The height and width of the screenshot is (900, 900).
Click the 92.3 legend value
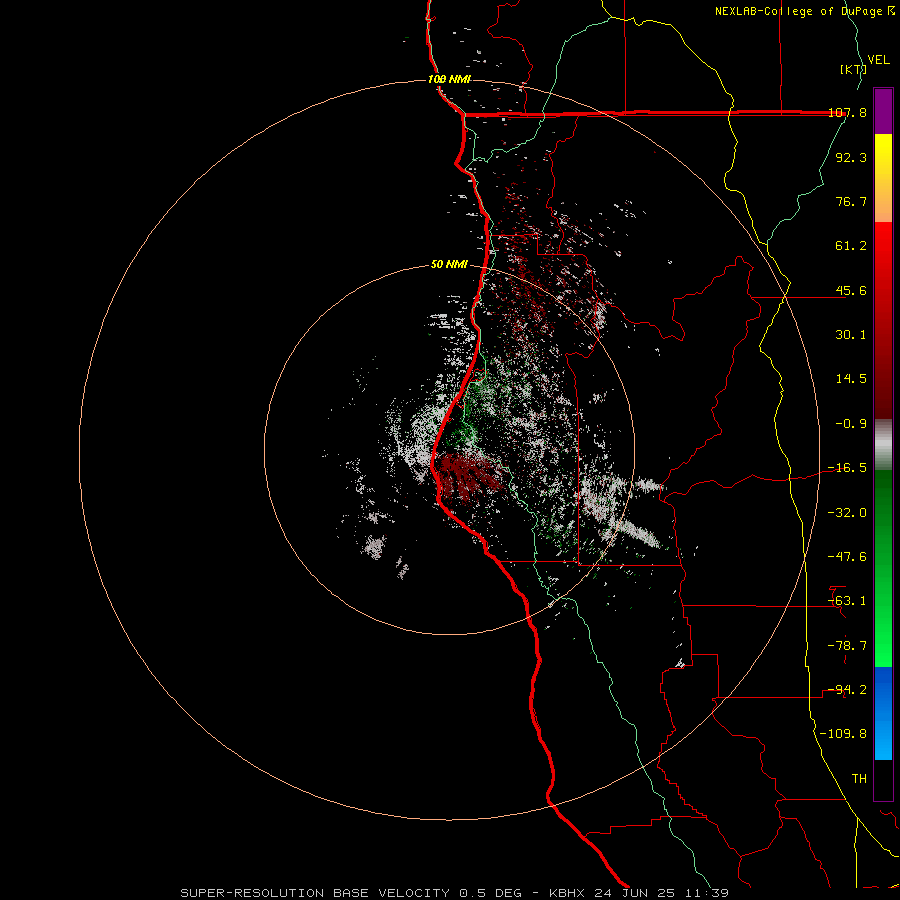pos(851,157)
